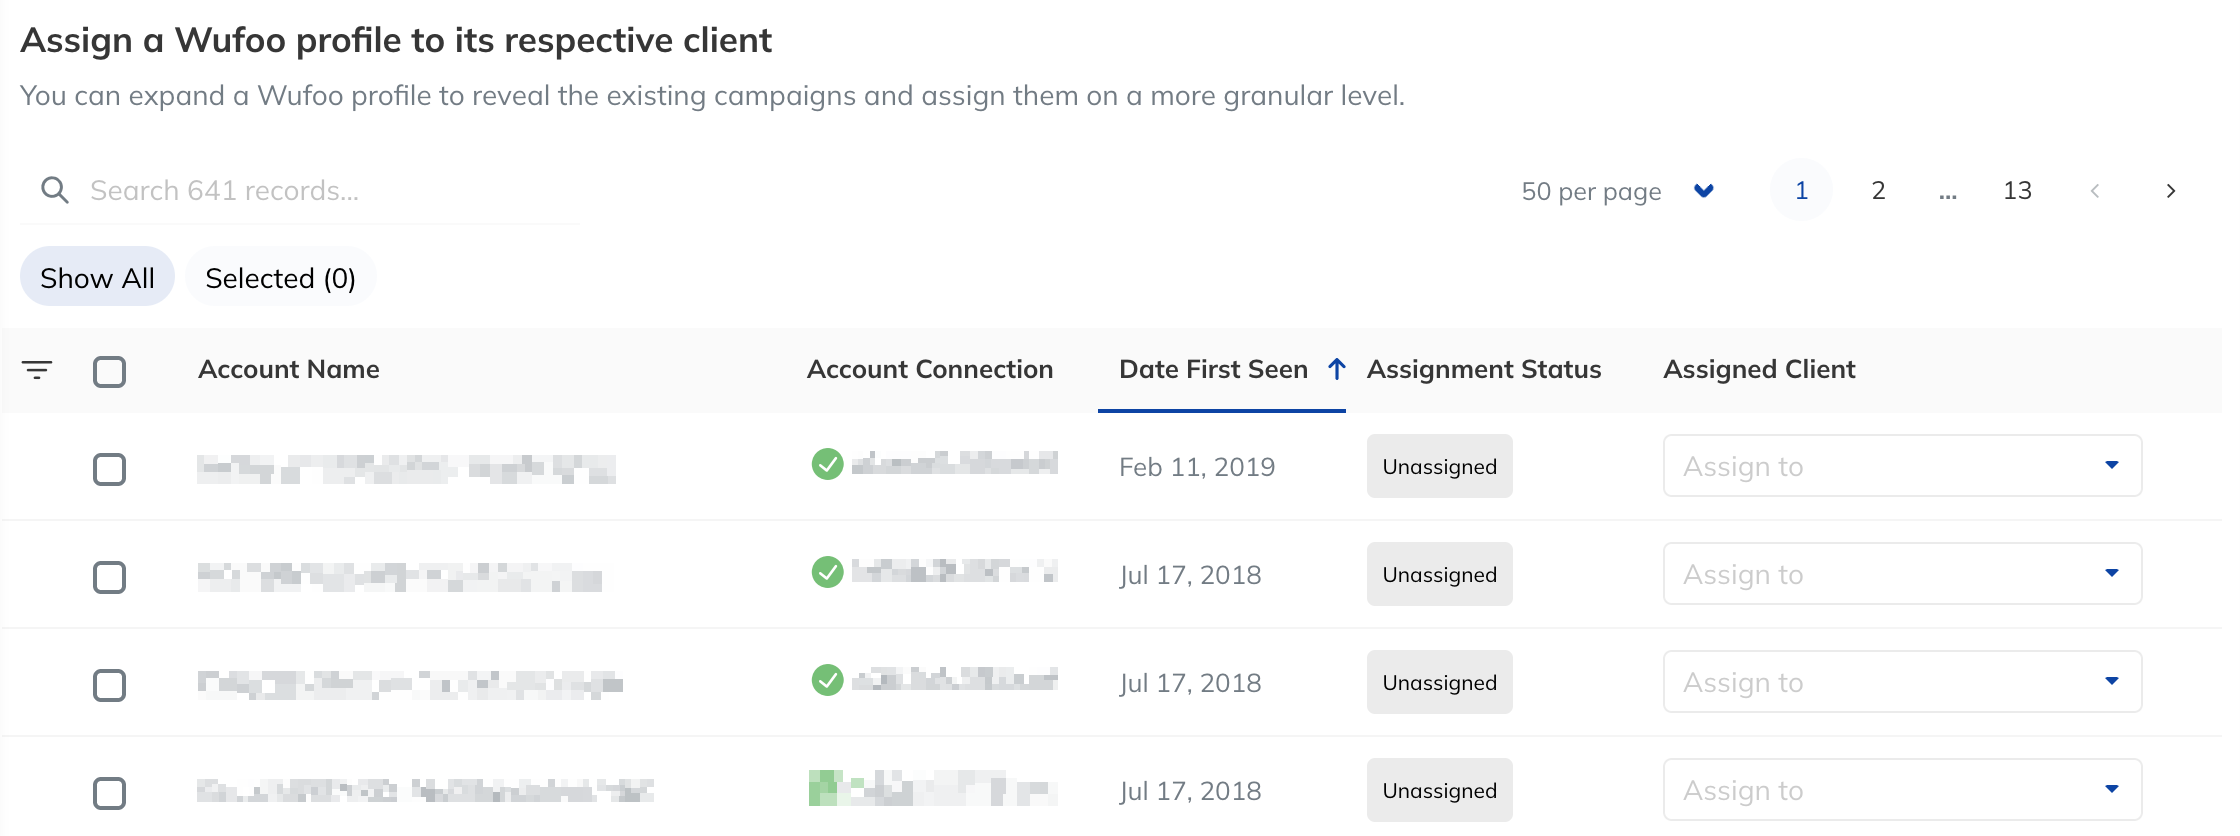
Task: Open Assign to dropdown for Feb 11, 2019 row
Action: [x=1902, y=466]
